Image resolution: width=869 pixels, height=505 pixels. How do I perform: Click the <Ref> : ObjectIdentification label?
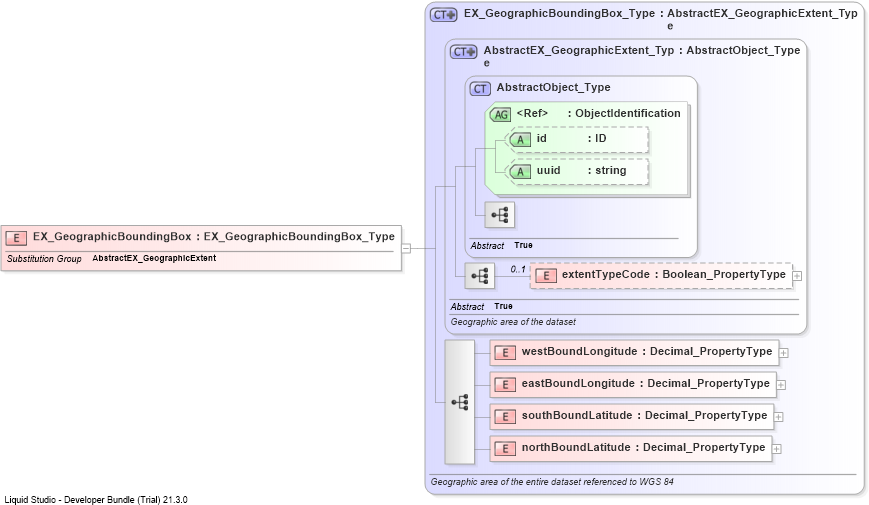click(x=599, y=114)
